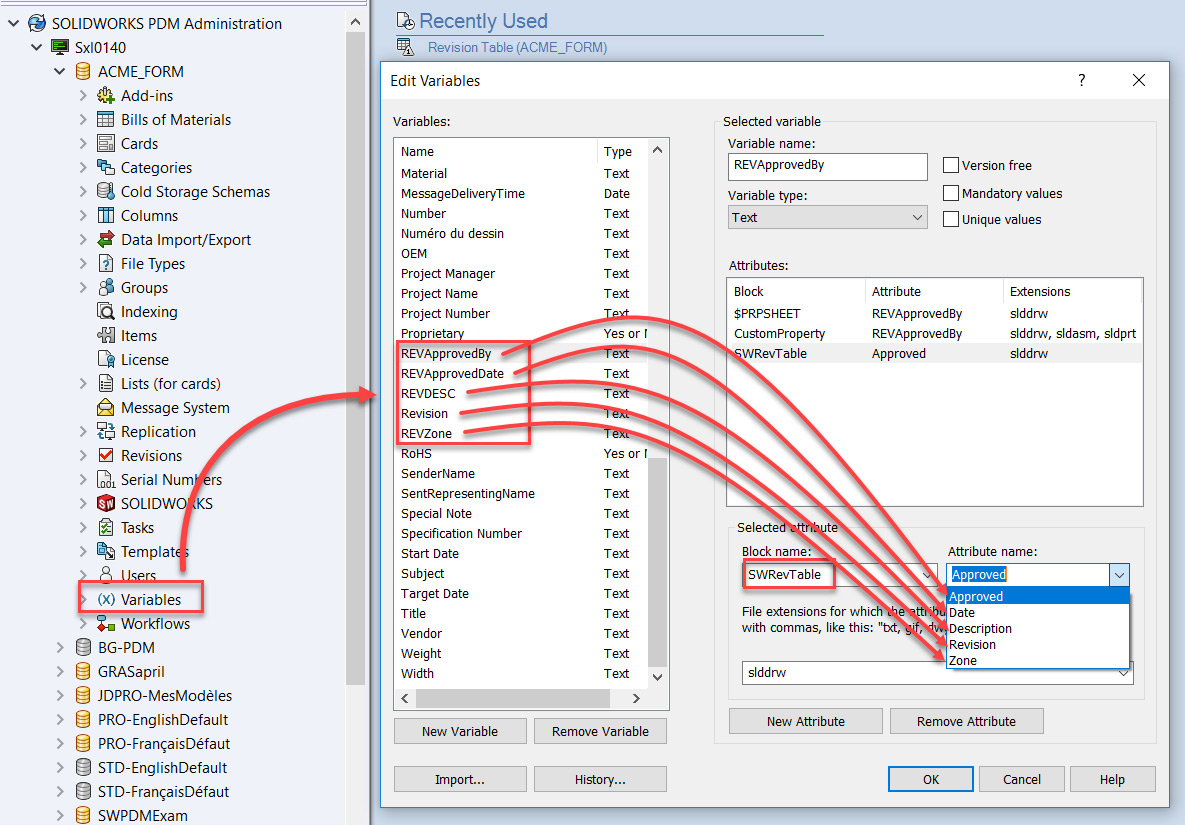Click the Templates icon

coord(106,552)
